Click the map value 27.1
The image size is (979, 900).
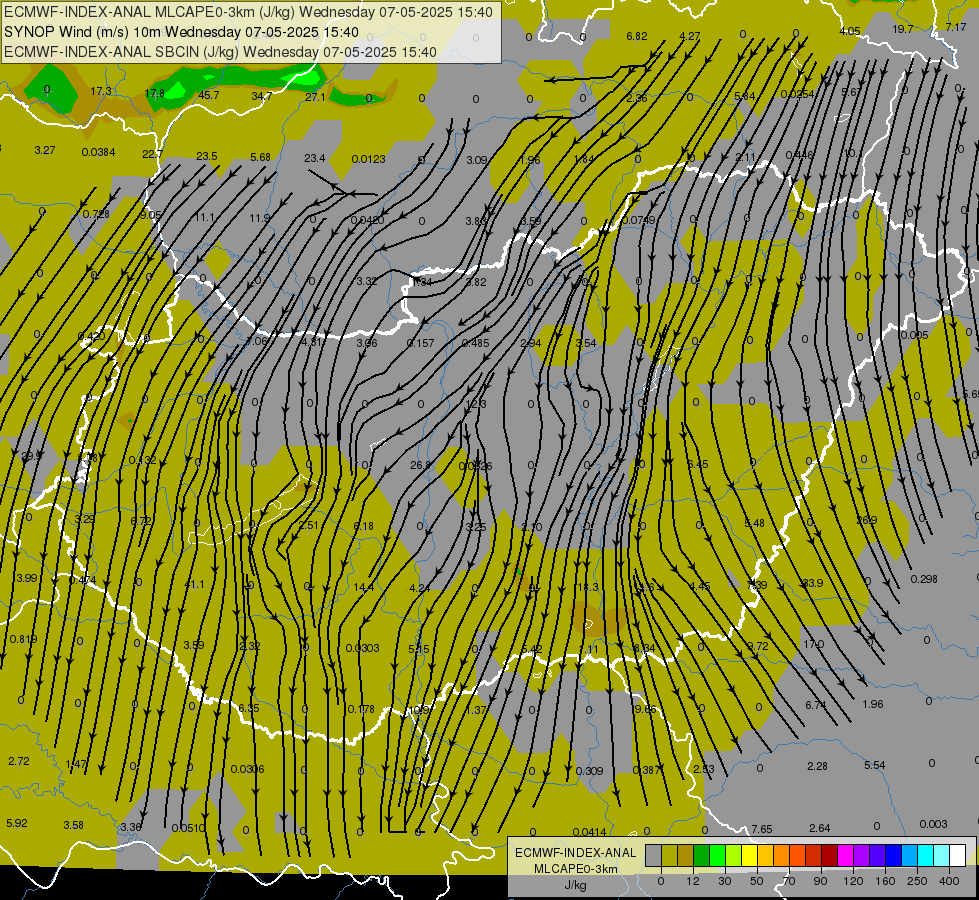pyautogui.click(x=315, y=97)
